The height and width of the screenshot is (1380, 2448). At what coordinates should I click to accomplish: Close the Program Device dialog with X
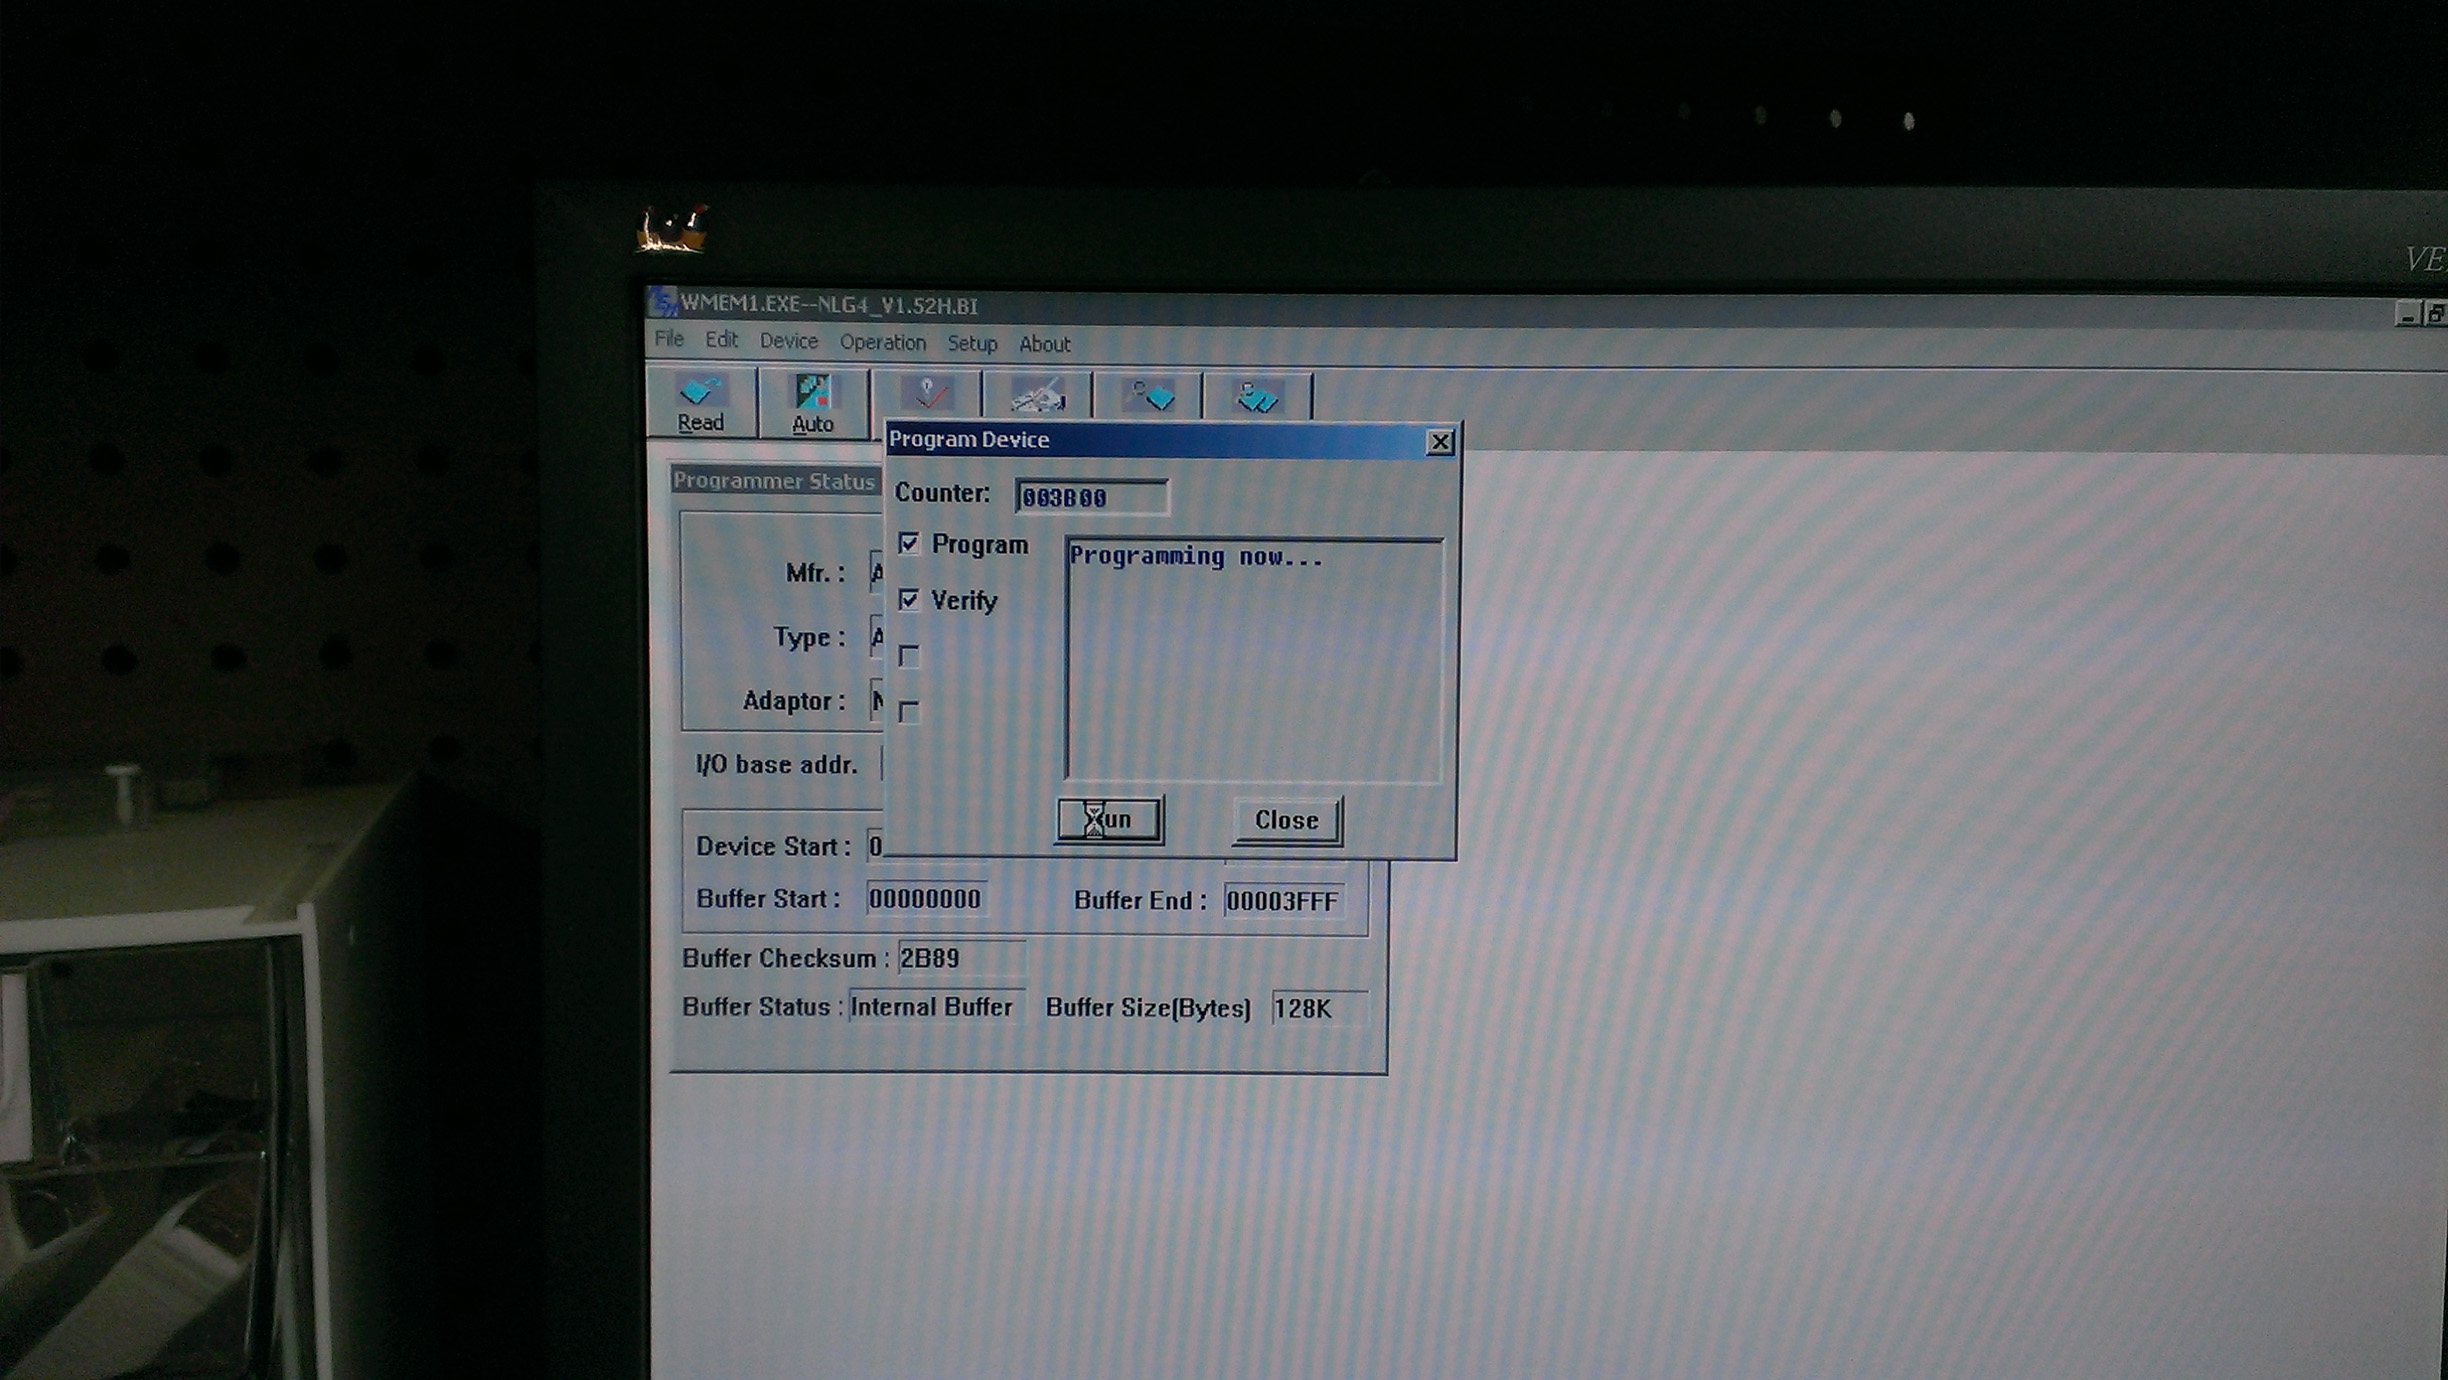click(x=1439, y=442)
